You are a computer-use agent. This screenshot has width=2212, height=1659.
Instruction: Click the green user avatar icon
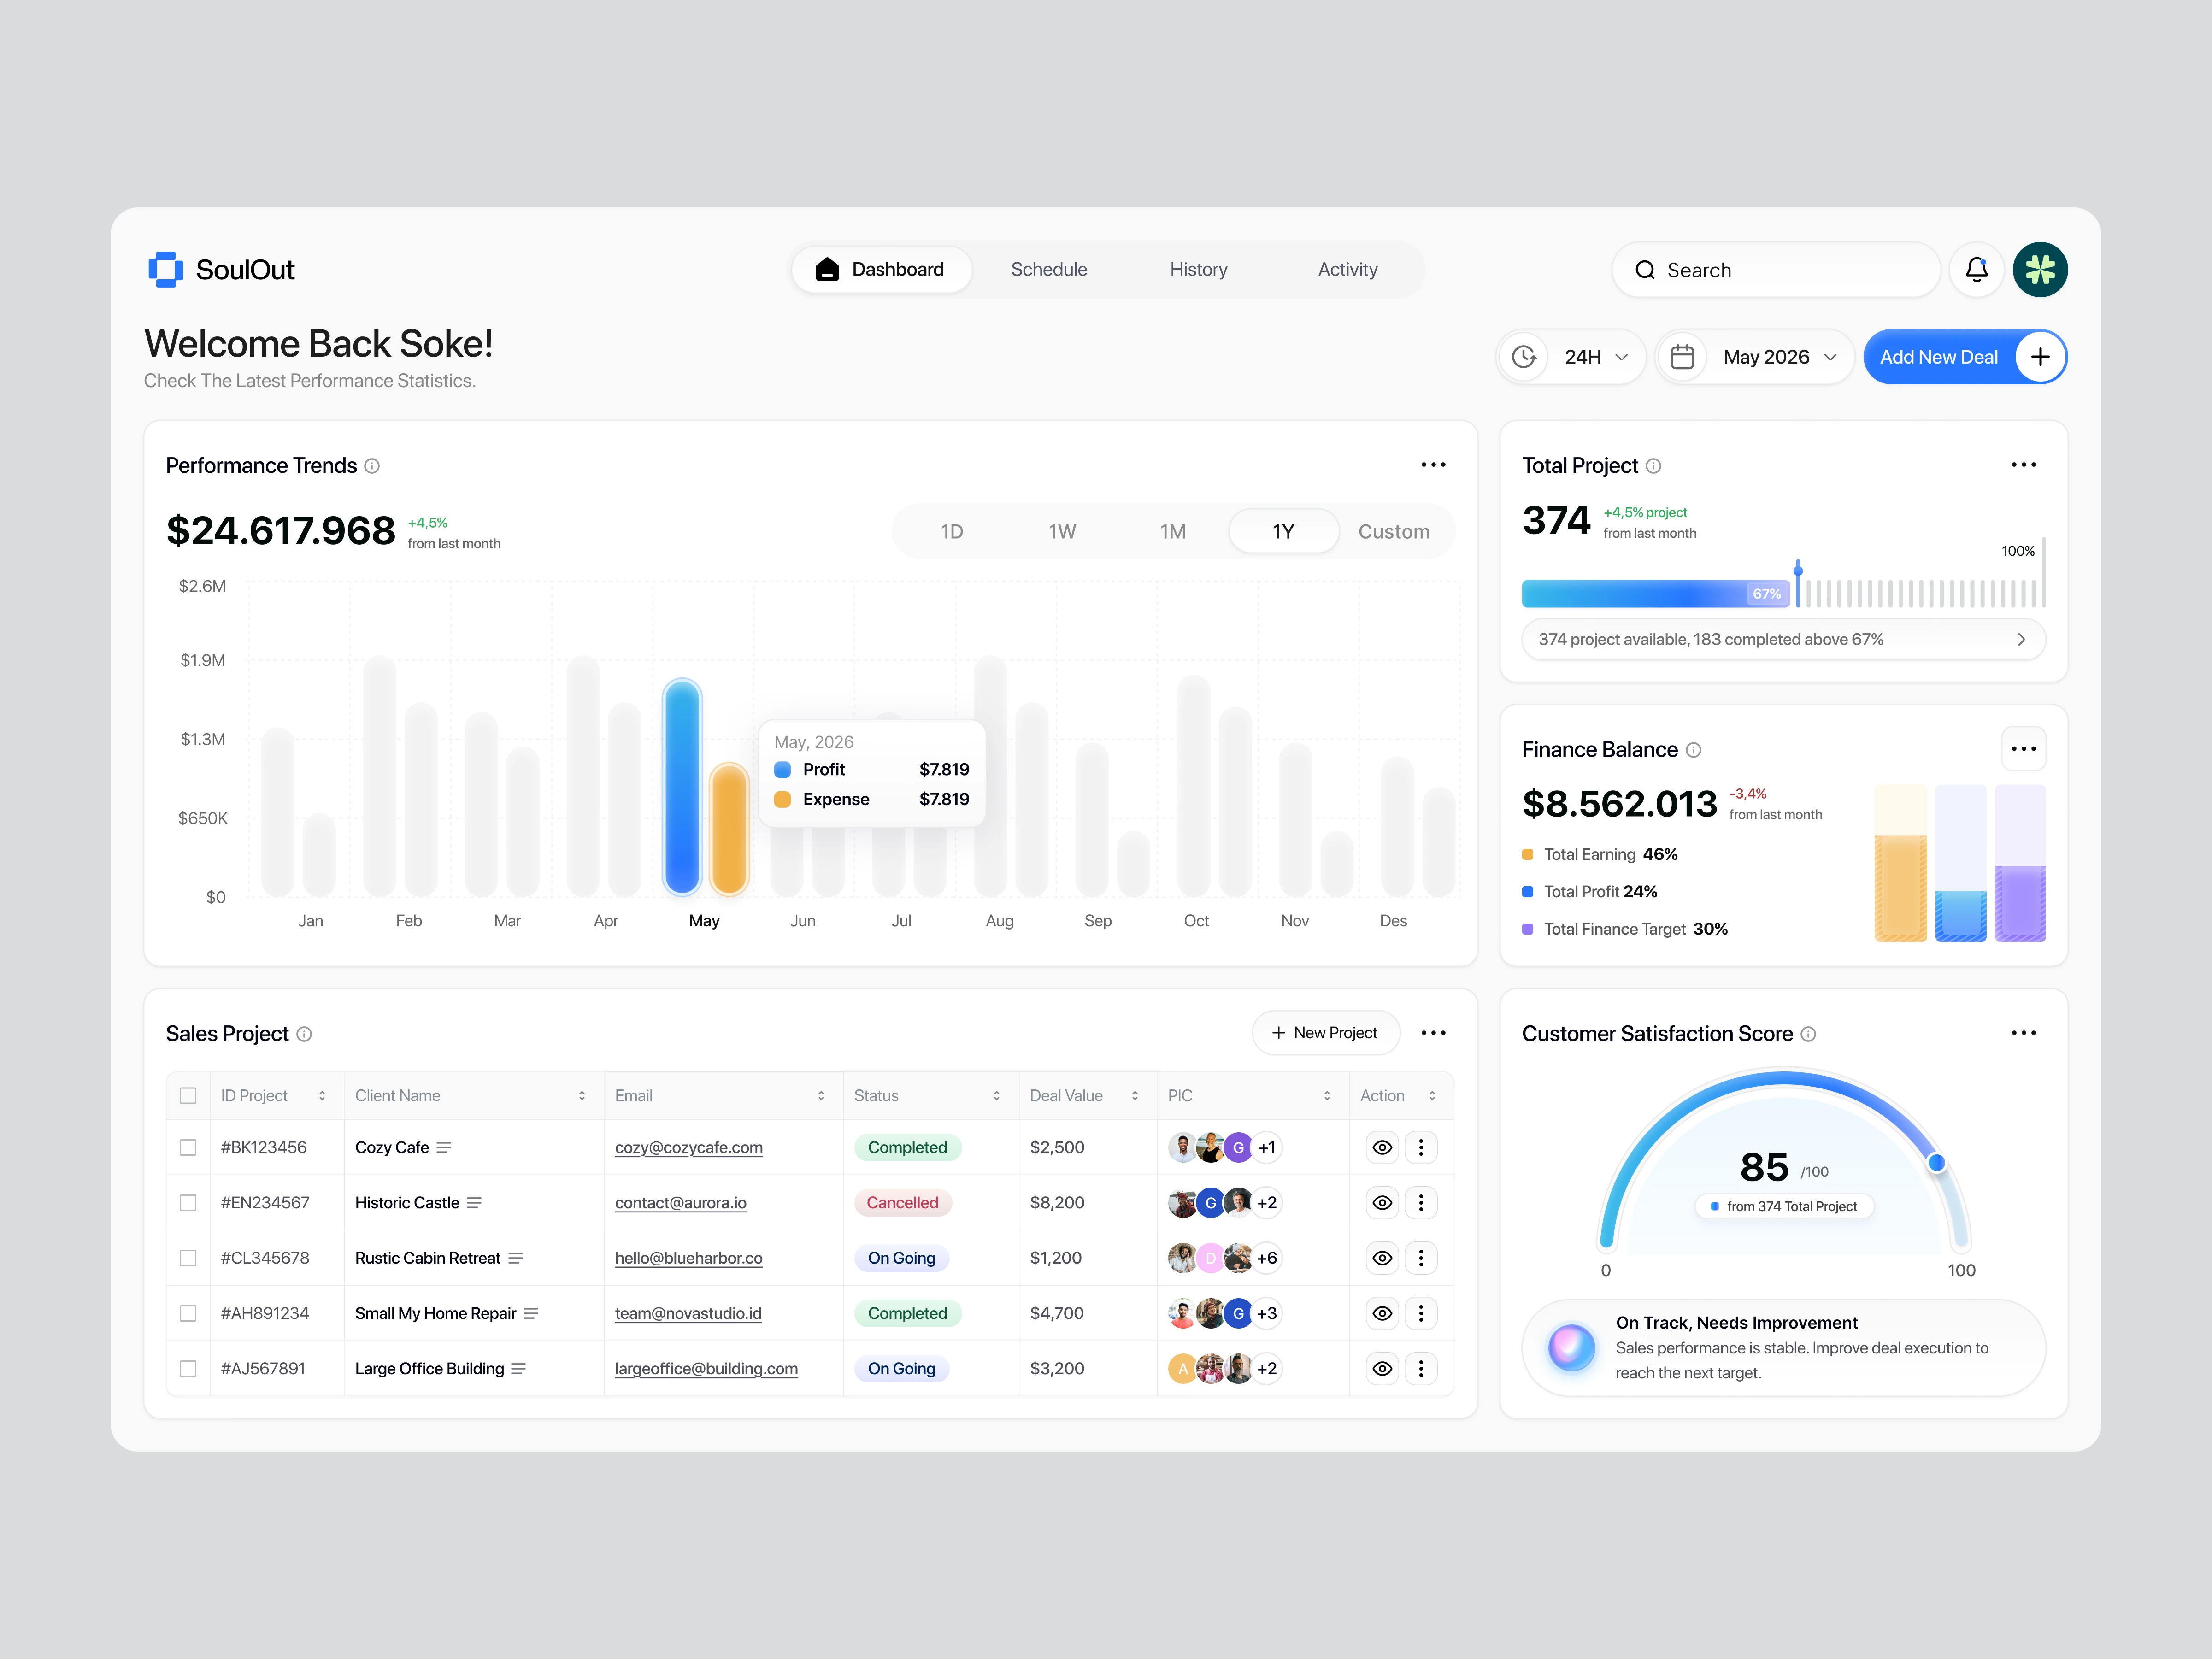[2039, 270]
